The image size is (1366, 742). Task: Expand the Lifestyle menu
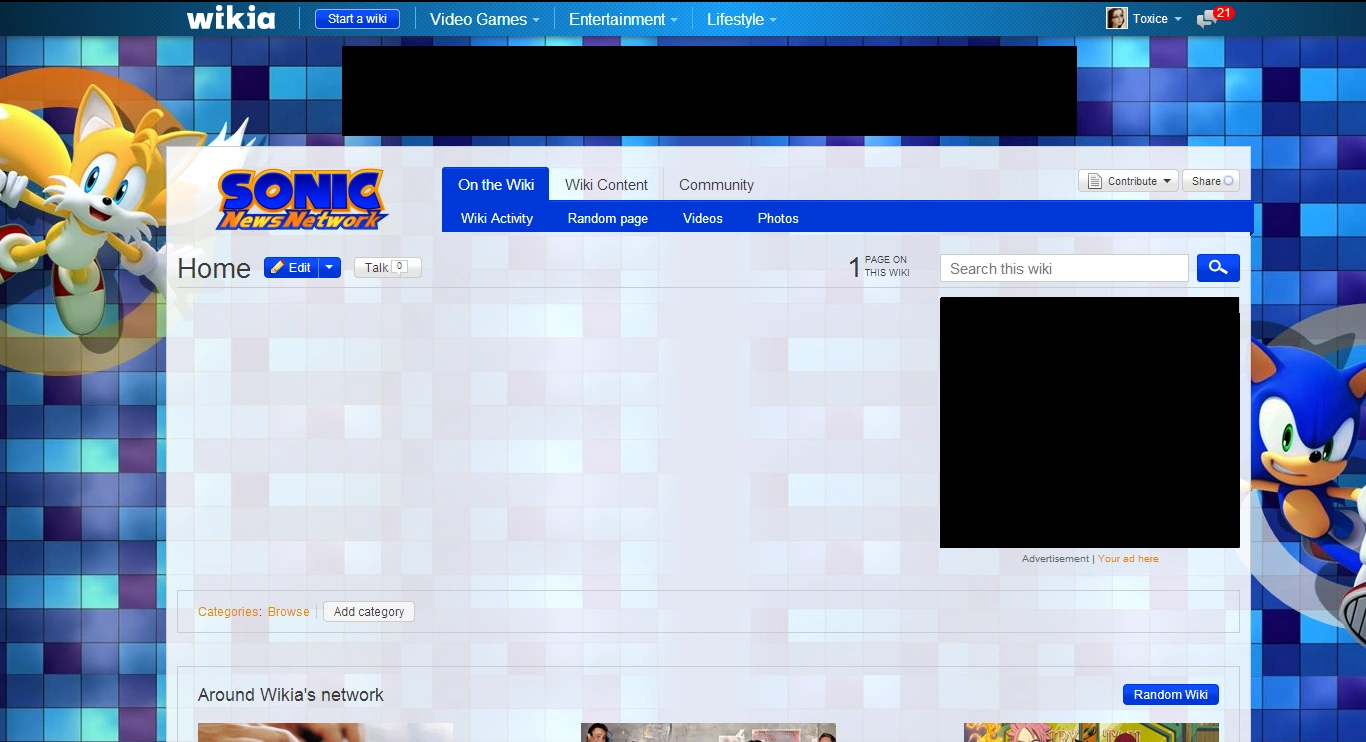740,19
